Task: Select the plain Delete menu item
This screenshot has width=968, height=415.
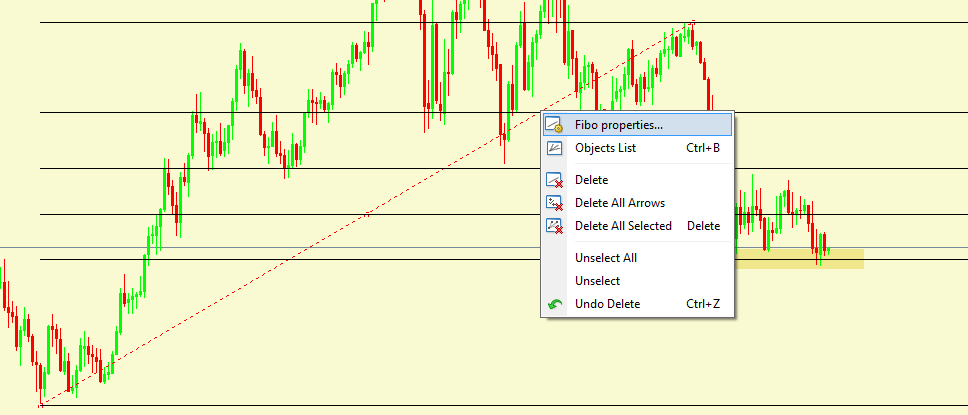Action: [591, 180]
